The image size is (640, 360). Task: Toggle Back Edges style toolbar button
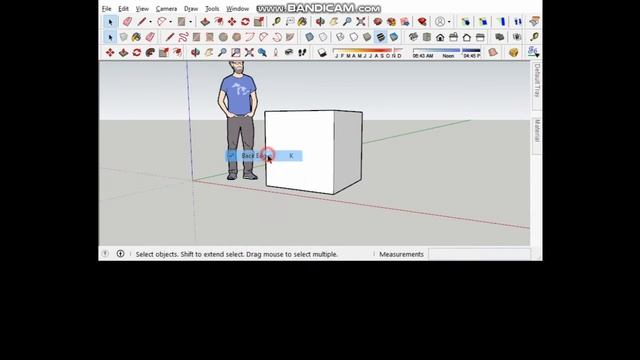[323, 37]
